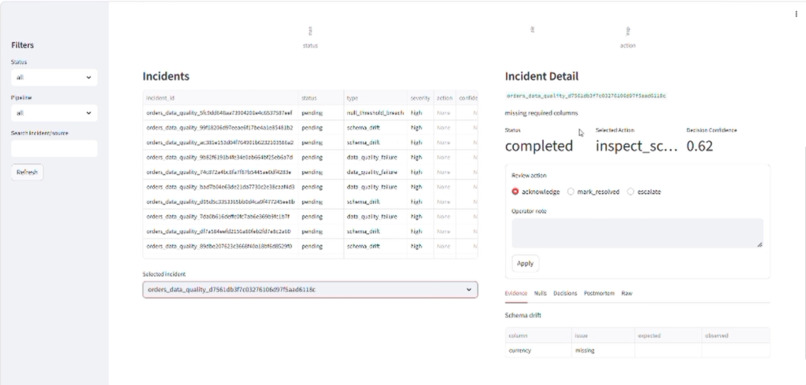Switch to the Evidence tab
The width and height of the screenshot is (806, 385).
tap(516, 294)
